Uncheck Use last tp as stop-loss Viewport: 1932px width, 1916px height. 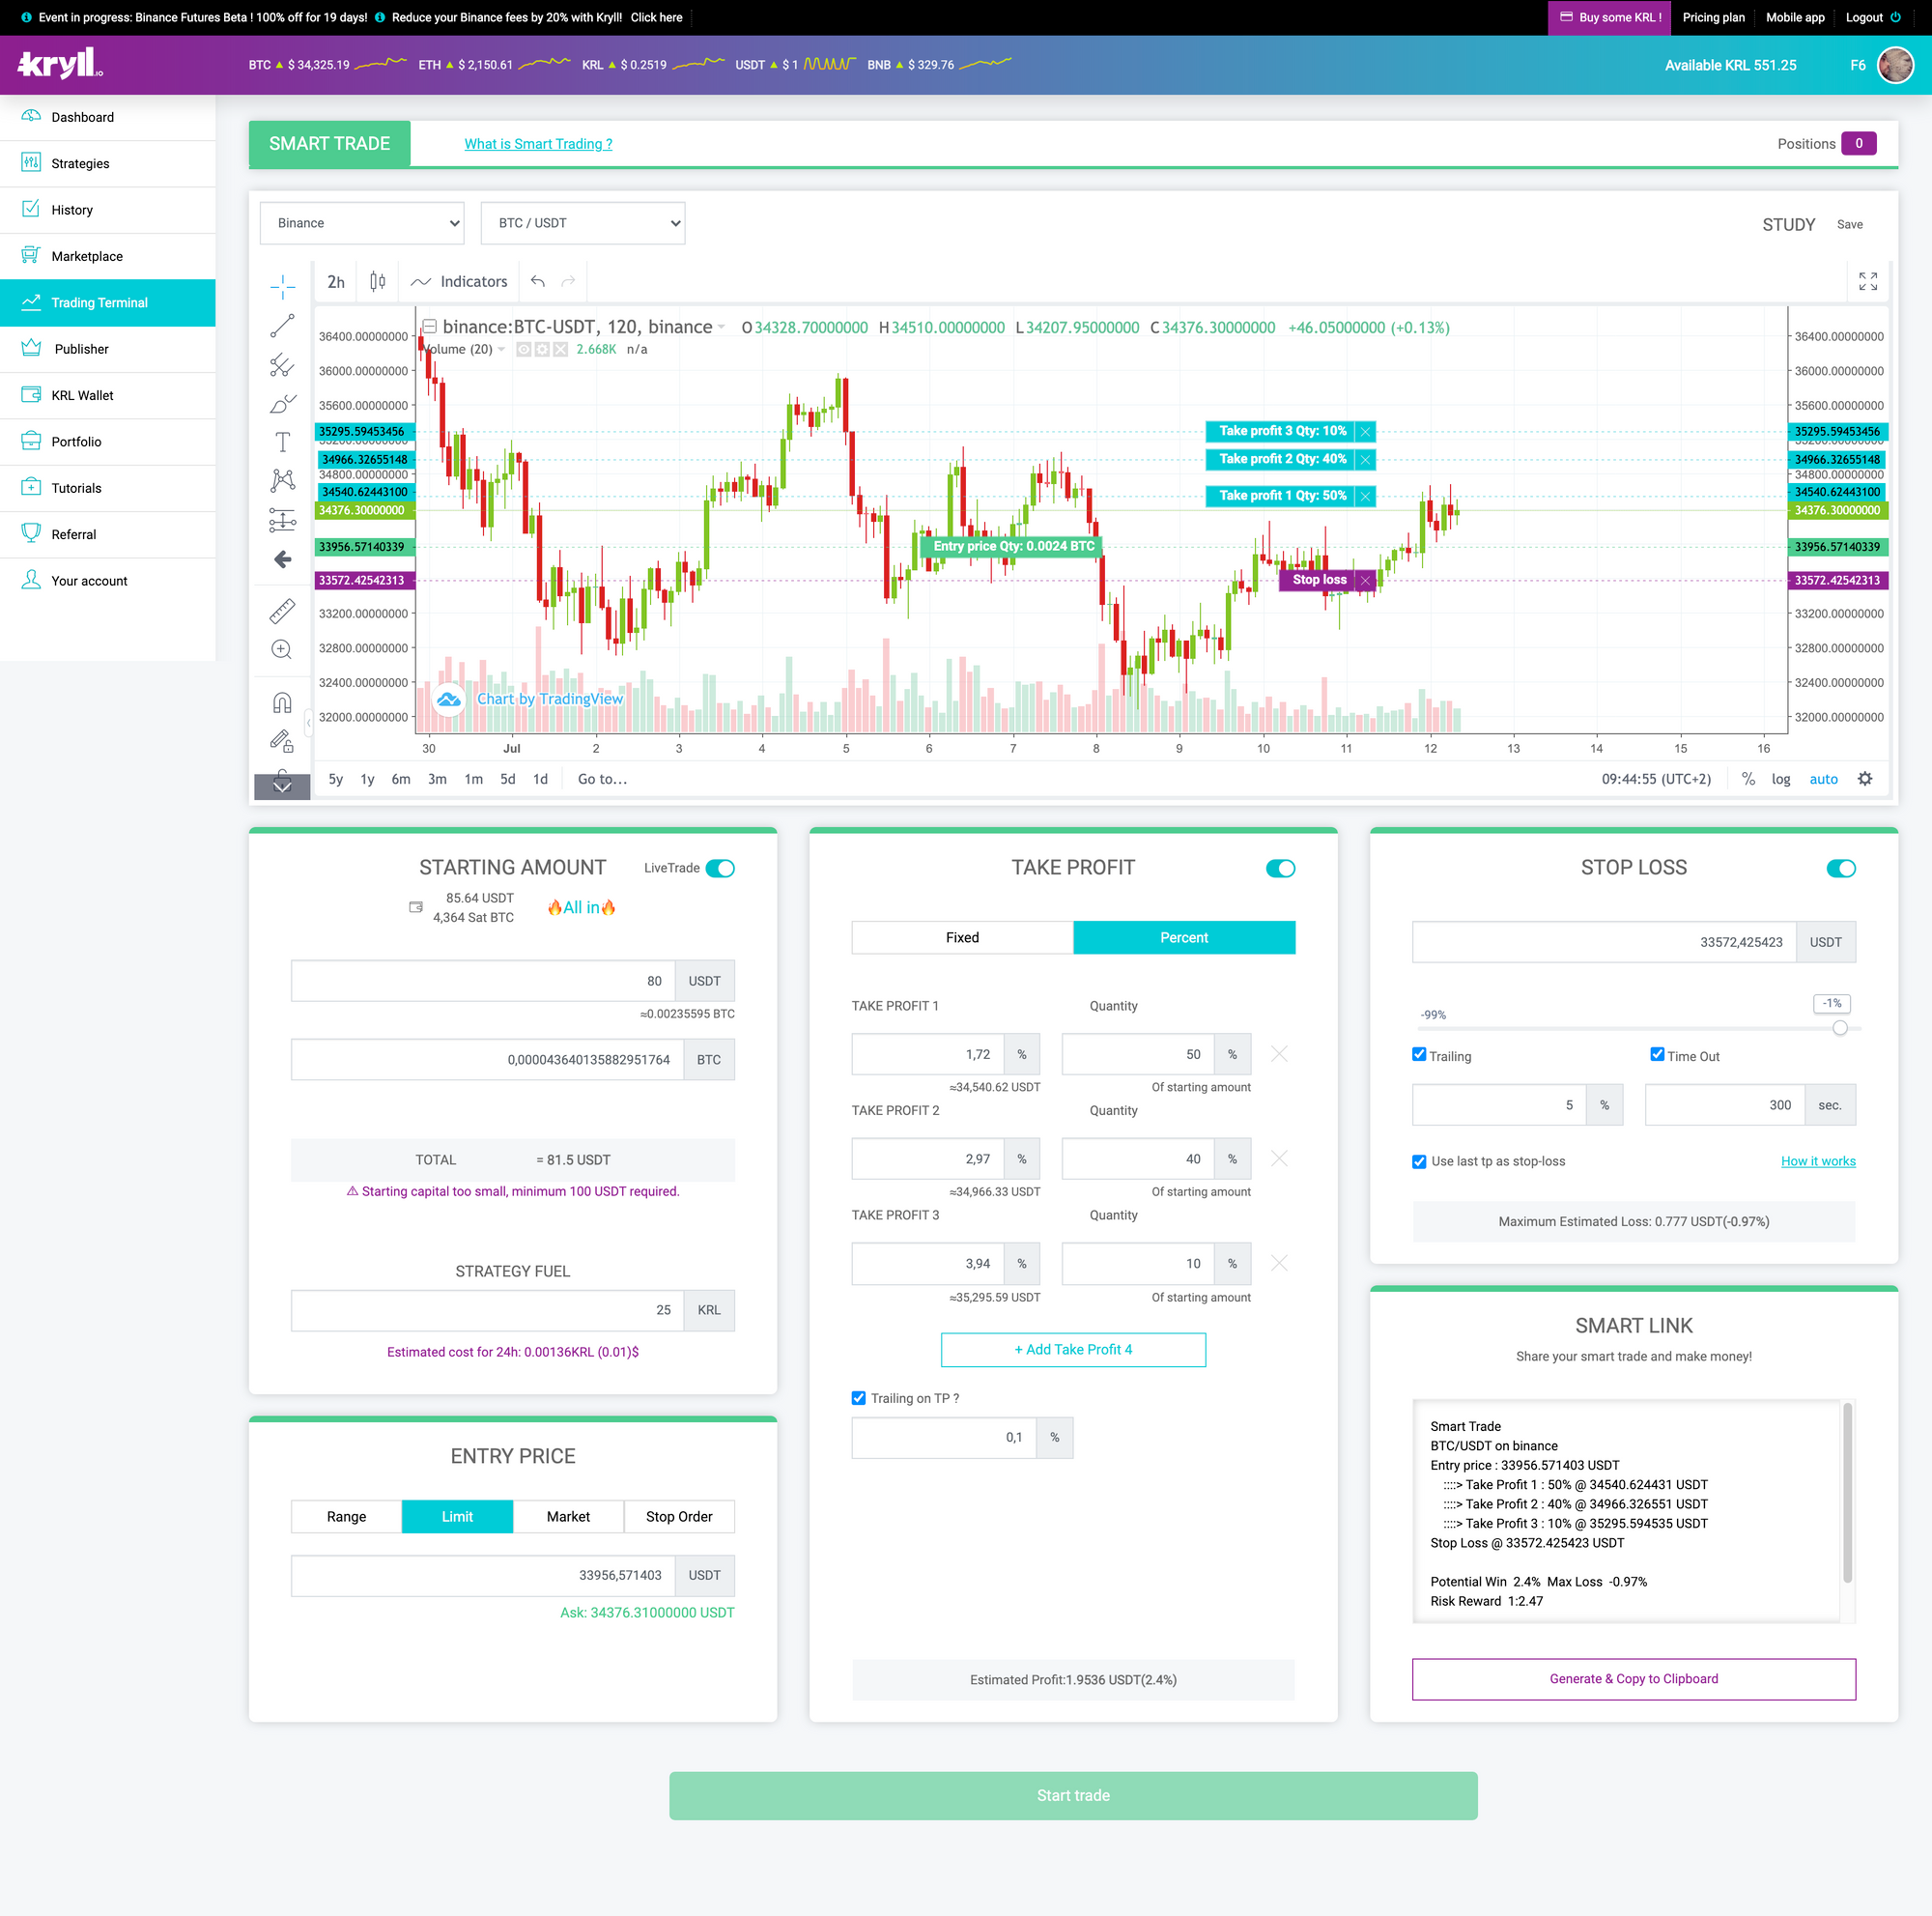[1419, 1161]
